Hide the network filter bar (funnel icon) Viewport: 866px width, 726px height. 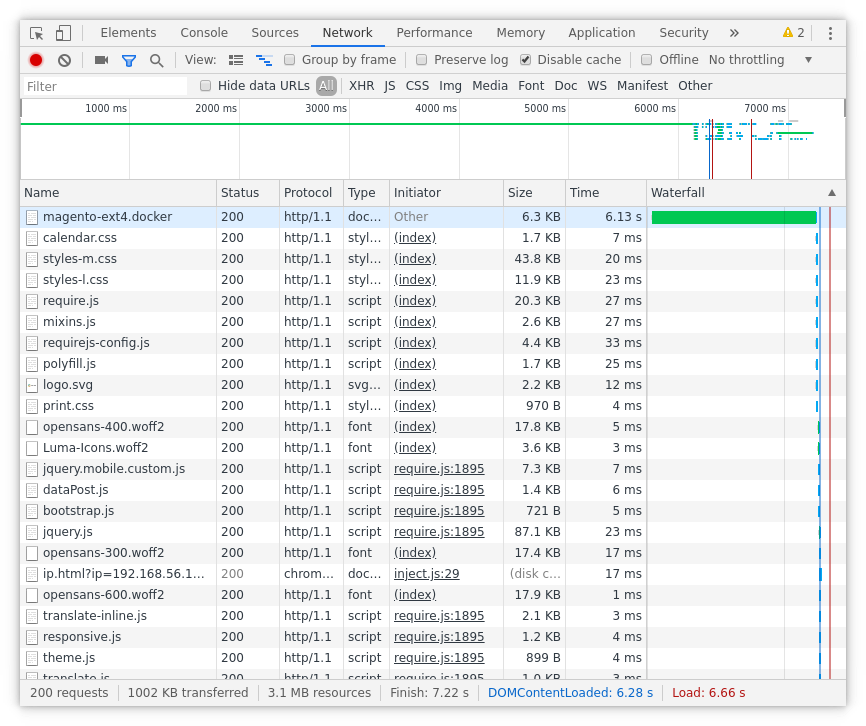coord(127,59)
